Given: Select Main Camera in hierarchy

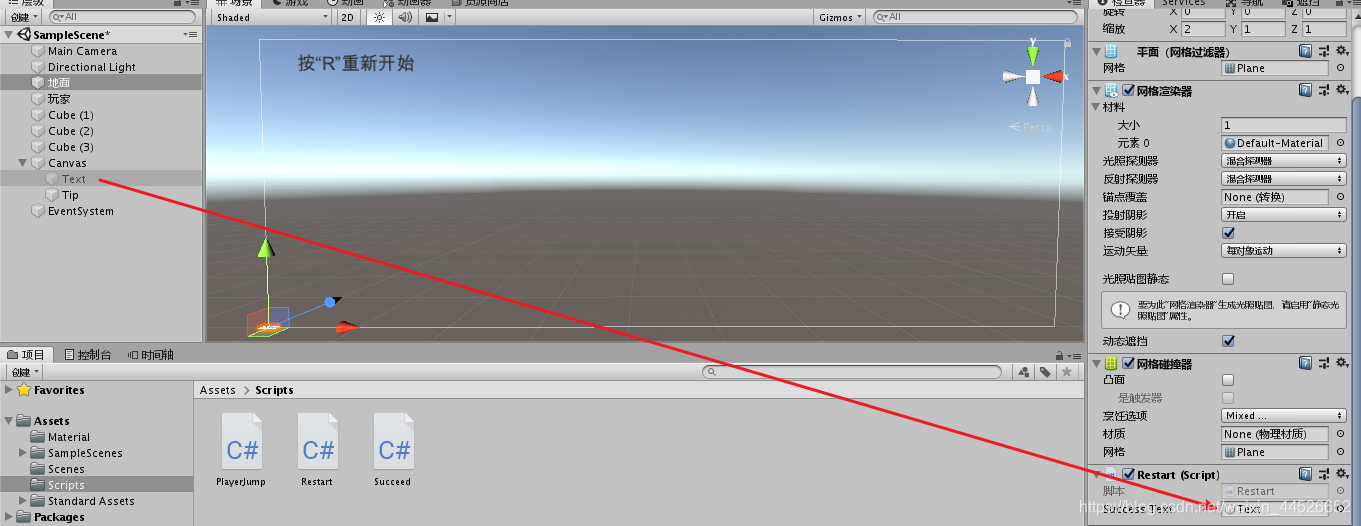Looking at the screenshot, I should pos(82,51).
